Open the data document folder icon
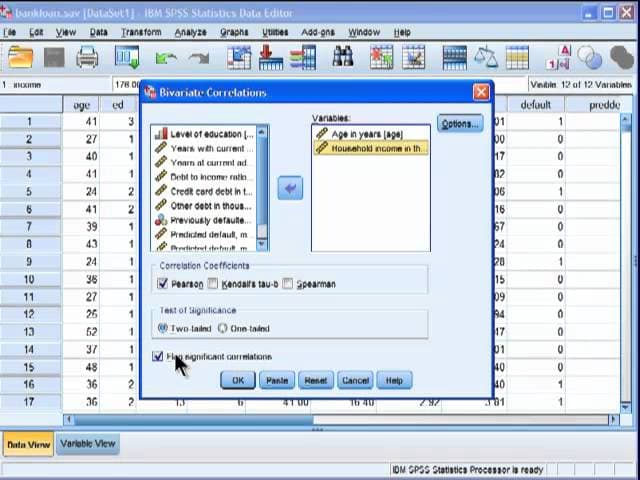640x480 pixels. (20, 56)
